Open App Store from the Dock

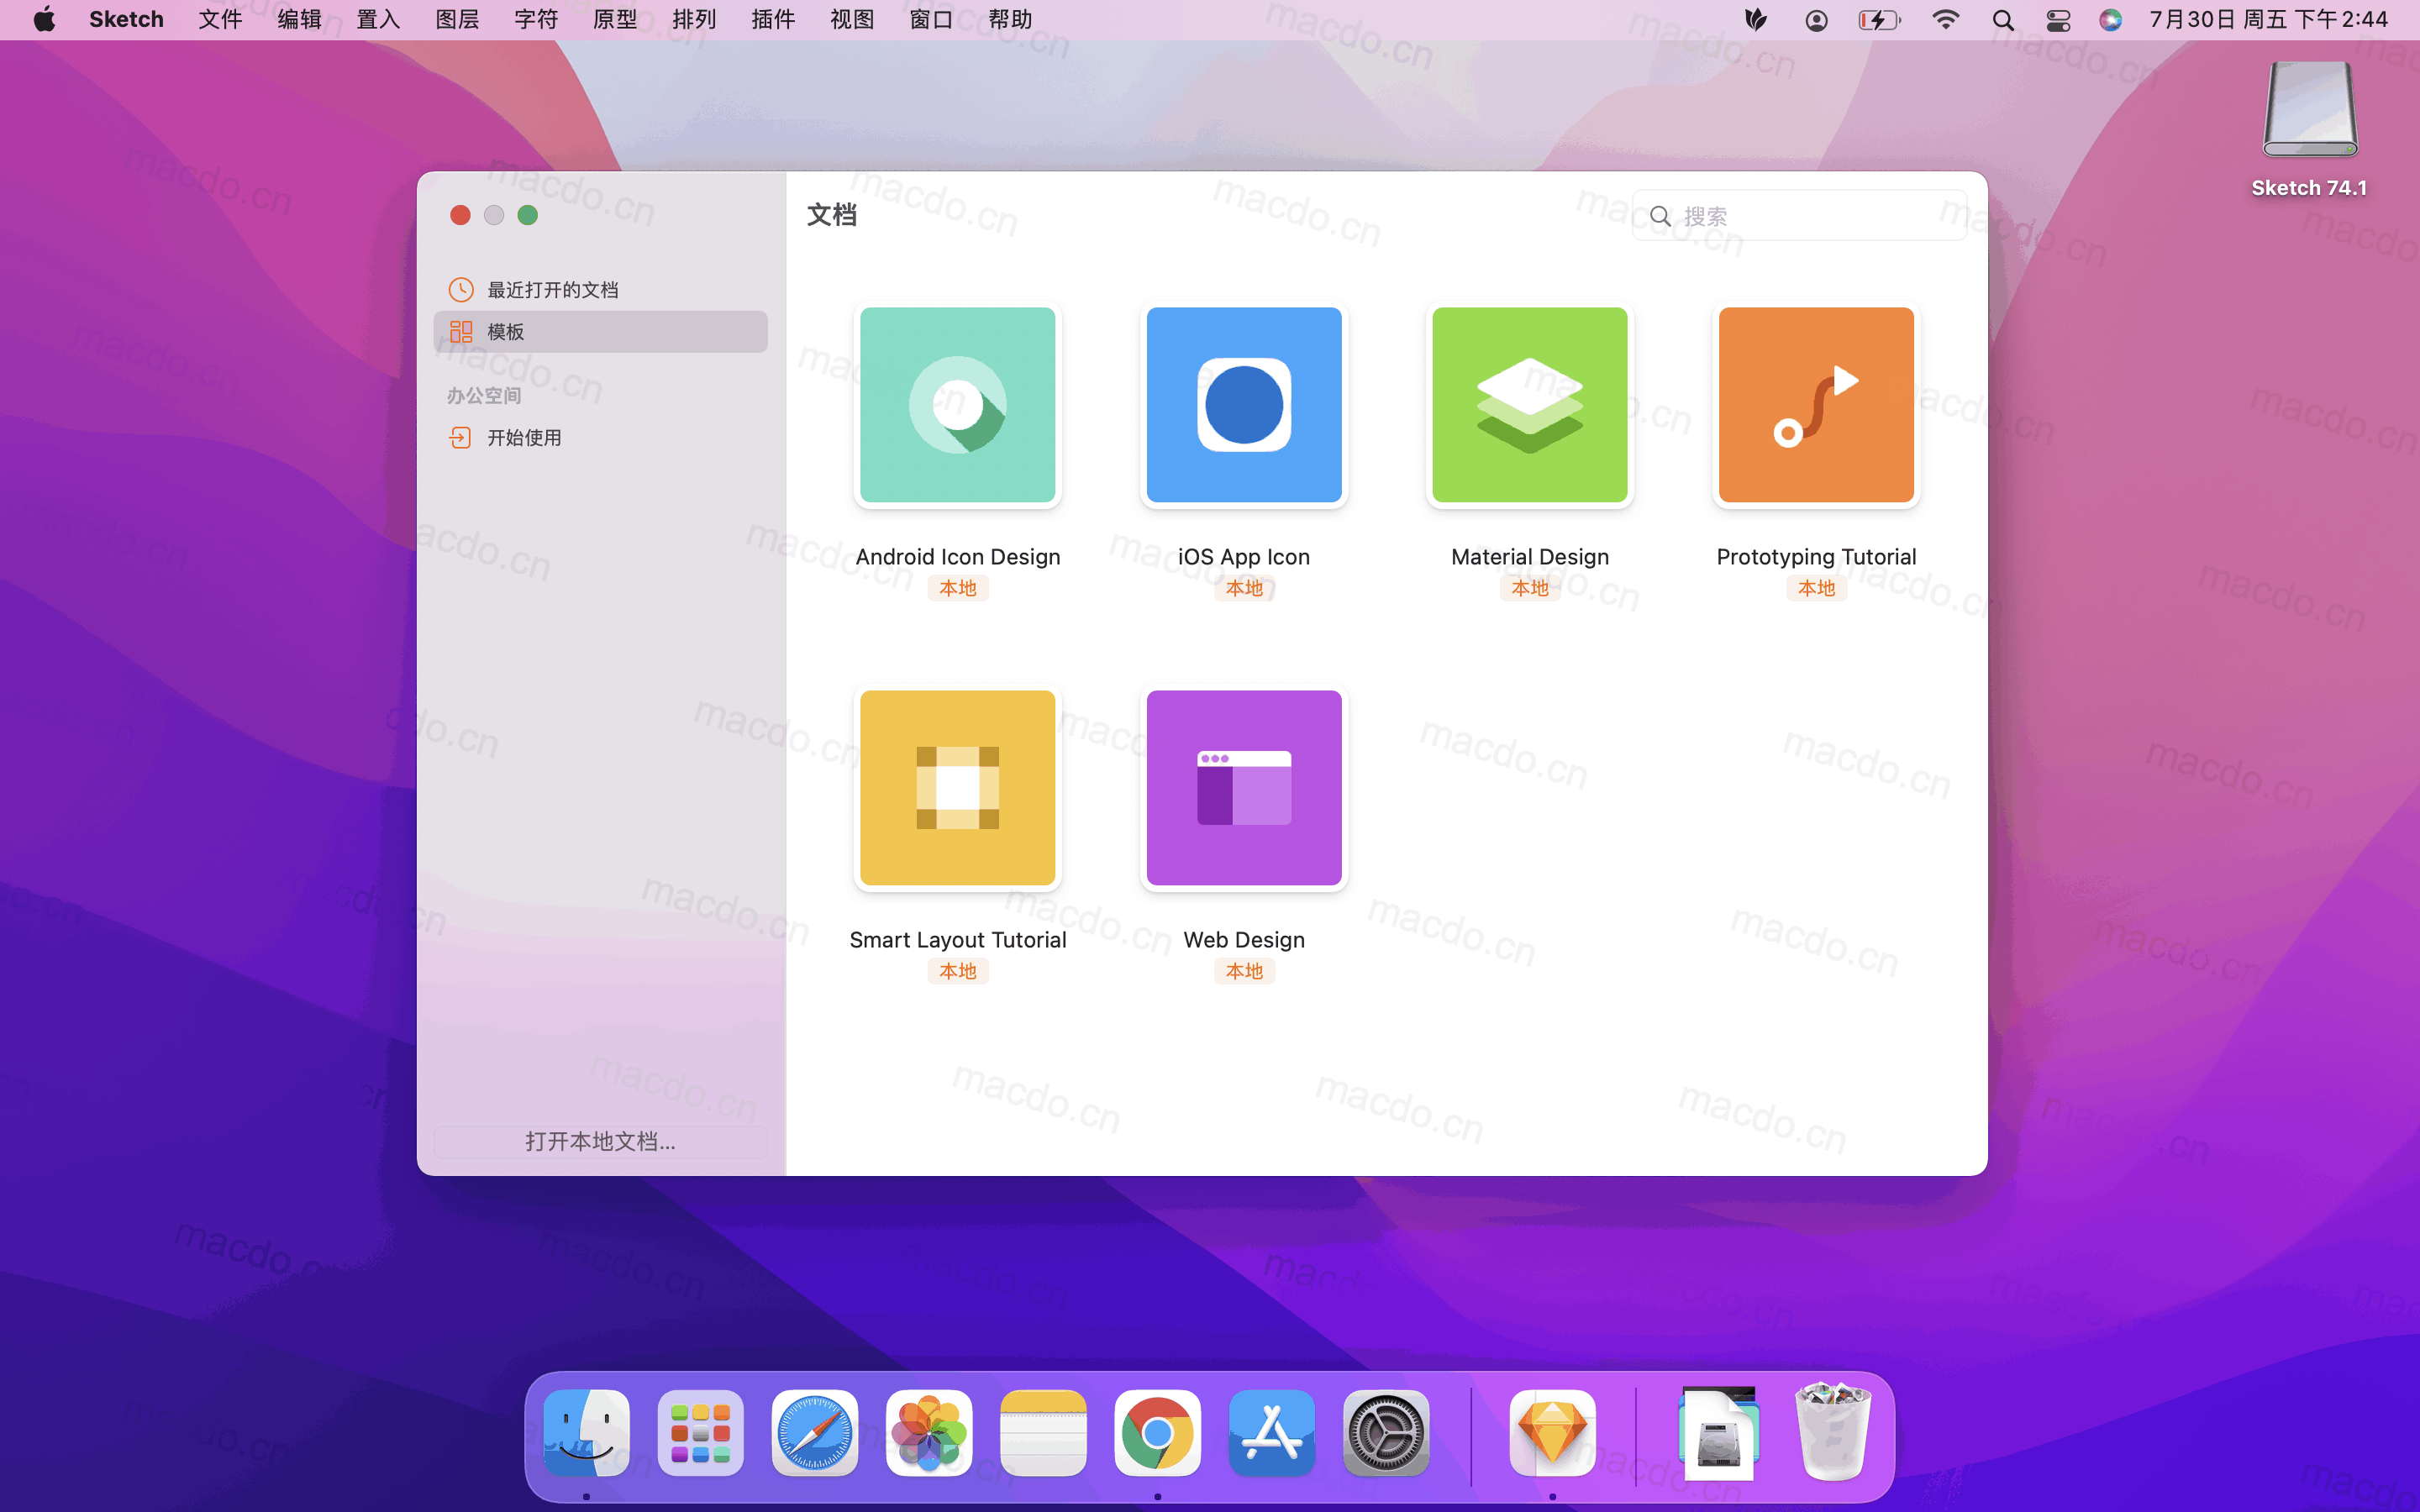1272,1432
